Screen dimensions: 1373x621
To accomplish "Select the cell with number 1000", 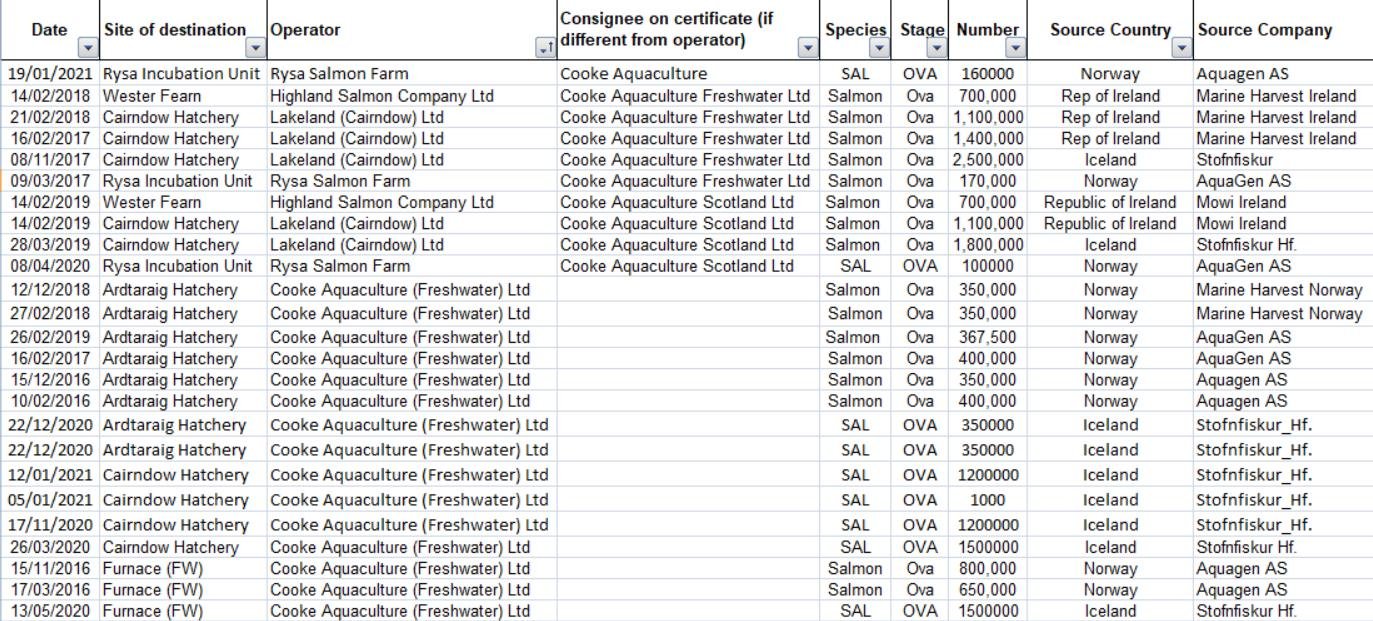I will click(988, 500).
